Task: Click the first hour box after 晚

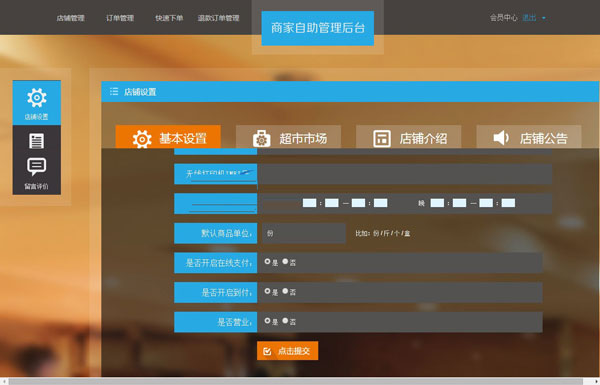Action: (437, 203)
